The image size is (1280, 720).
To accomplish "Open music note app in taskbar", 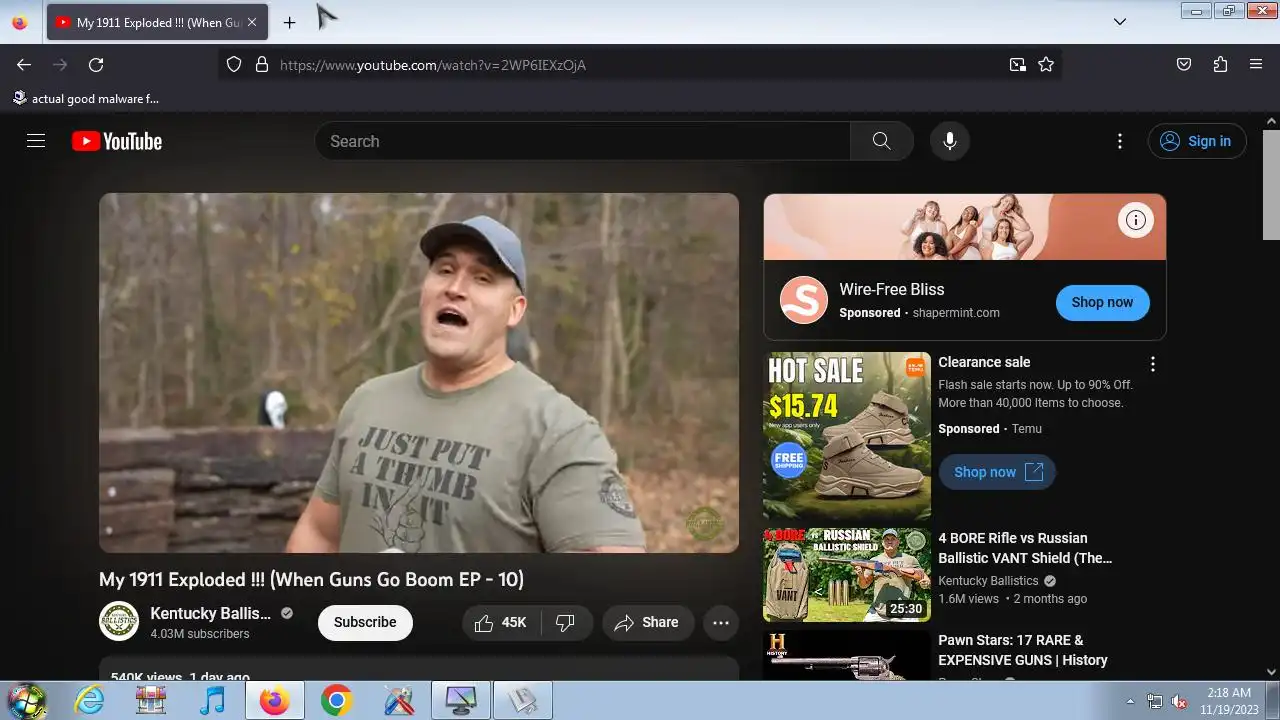I will pyautogui.click(x=212, y=701).
